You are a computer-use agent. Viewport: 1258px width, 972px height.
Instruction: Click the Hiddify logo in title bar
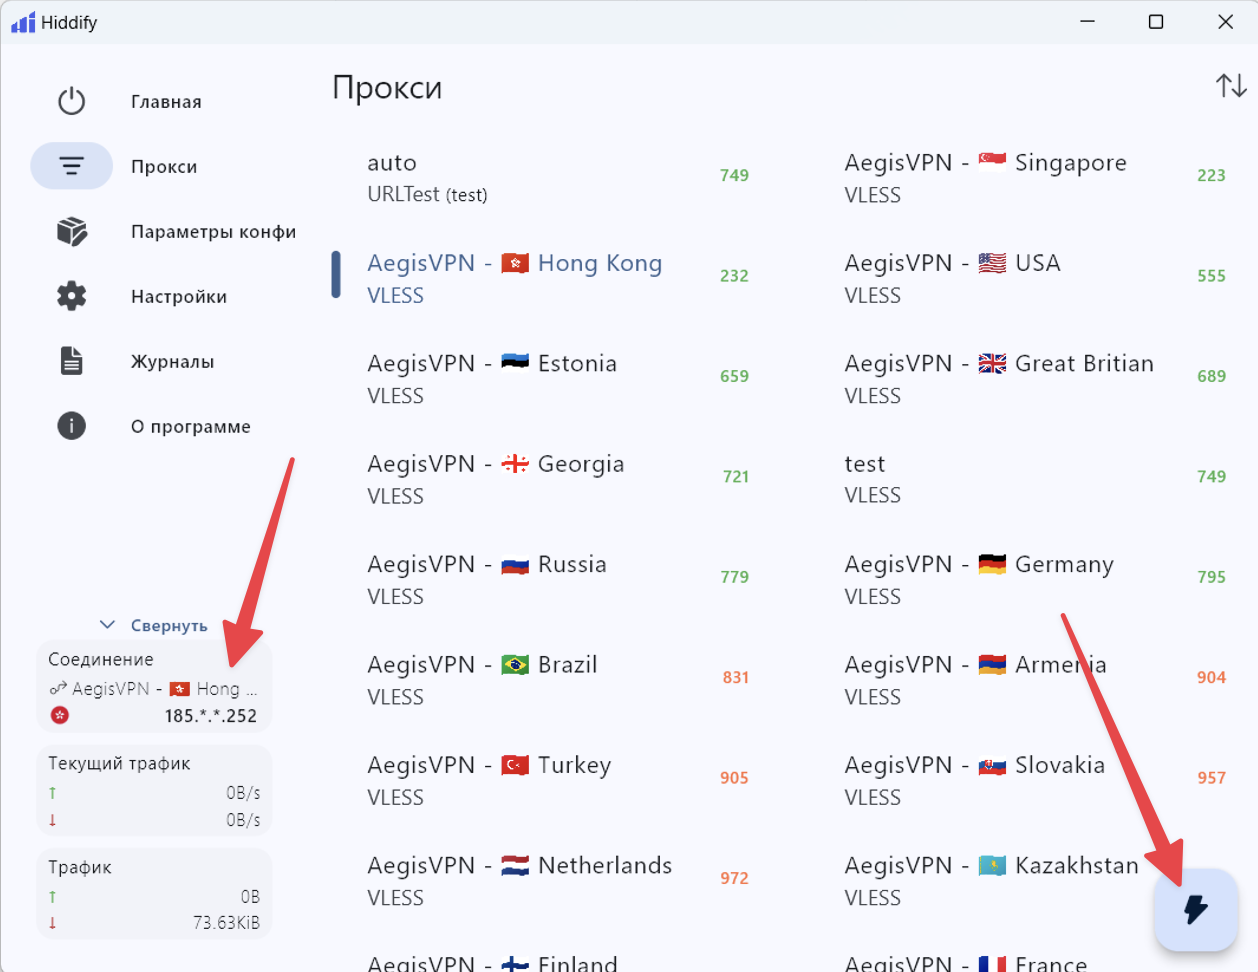(x=23, y=22)
